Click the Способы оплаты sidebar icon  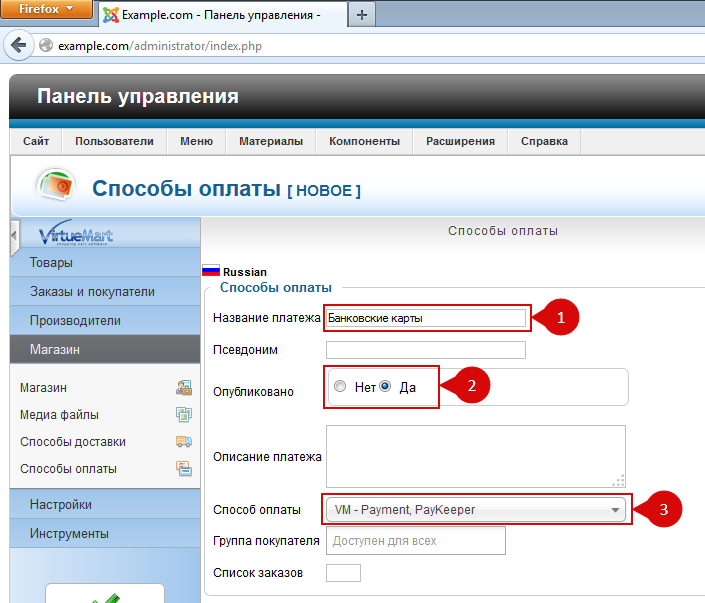183,469
